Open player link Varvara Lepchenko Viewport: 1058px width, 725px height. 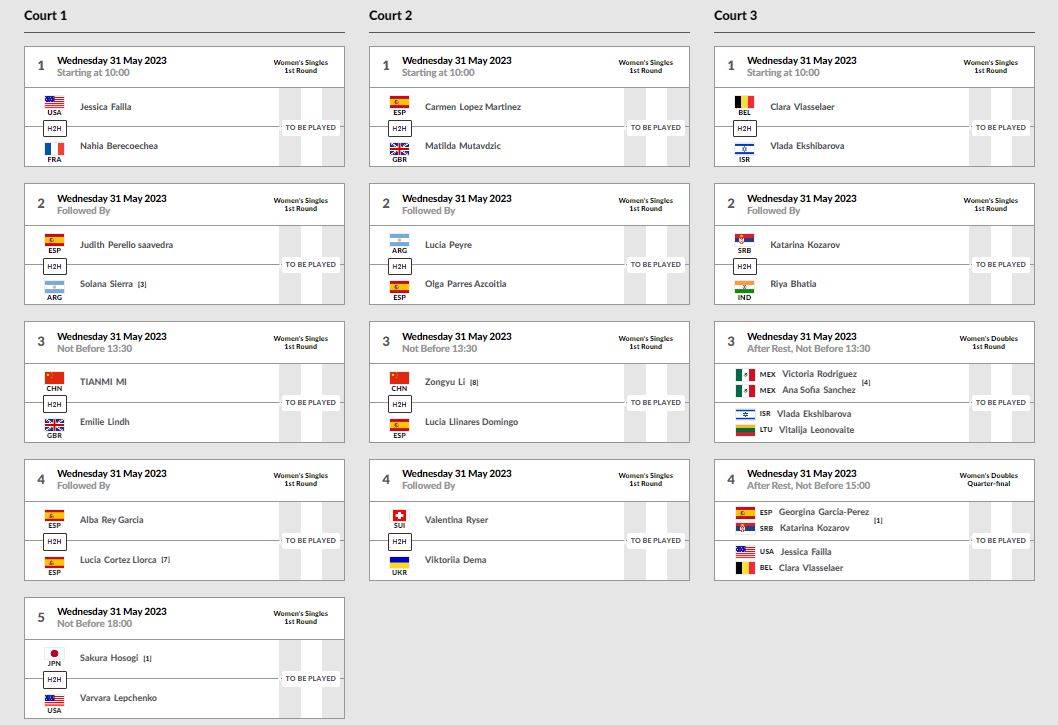(x=118, y=698)
